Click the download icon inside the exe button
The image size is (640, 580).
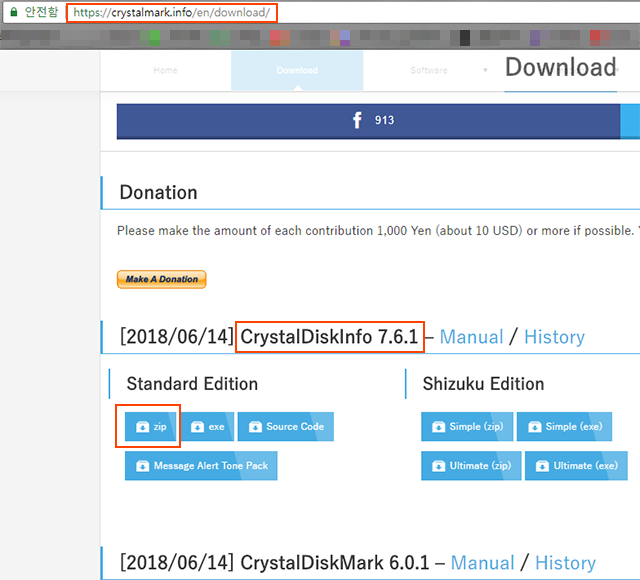(197, 427)
